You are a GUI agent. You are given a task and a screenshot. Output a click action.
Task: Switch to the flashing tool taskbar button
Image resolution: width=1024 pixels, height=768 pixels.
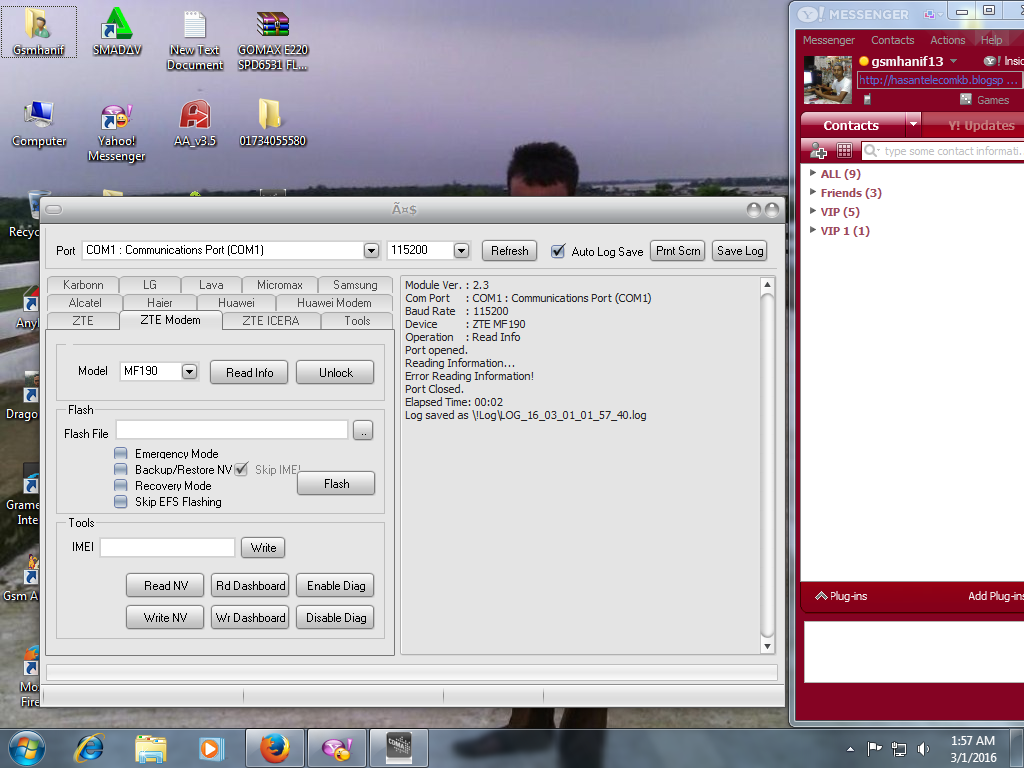pyautogui.click(x=398, y=748)
